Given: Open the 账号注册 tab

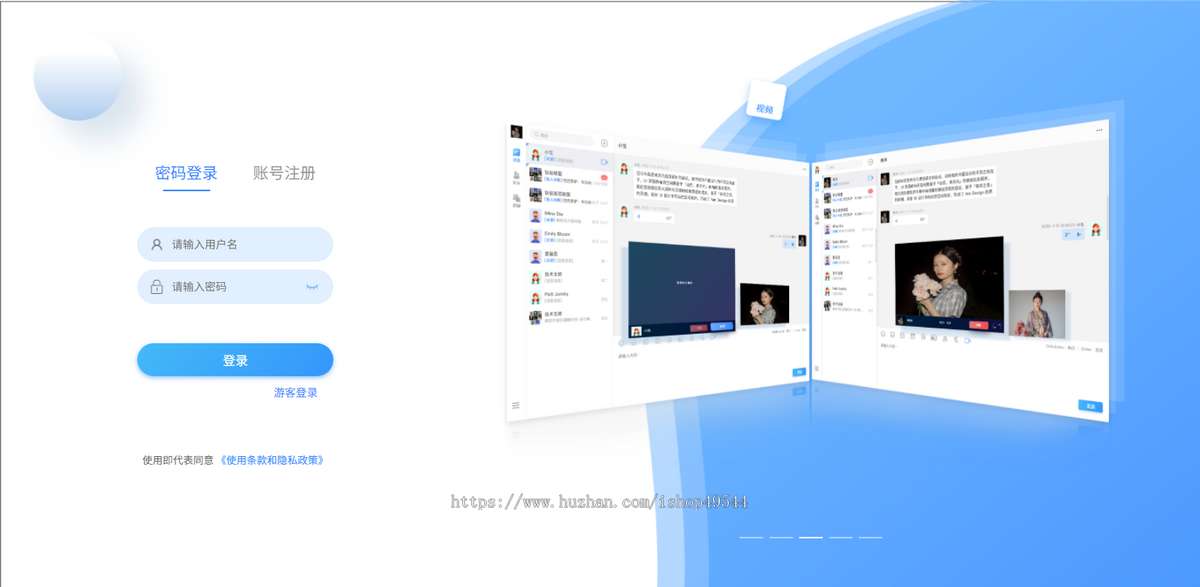Looking at the screenshot, I should click(284, 173).
